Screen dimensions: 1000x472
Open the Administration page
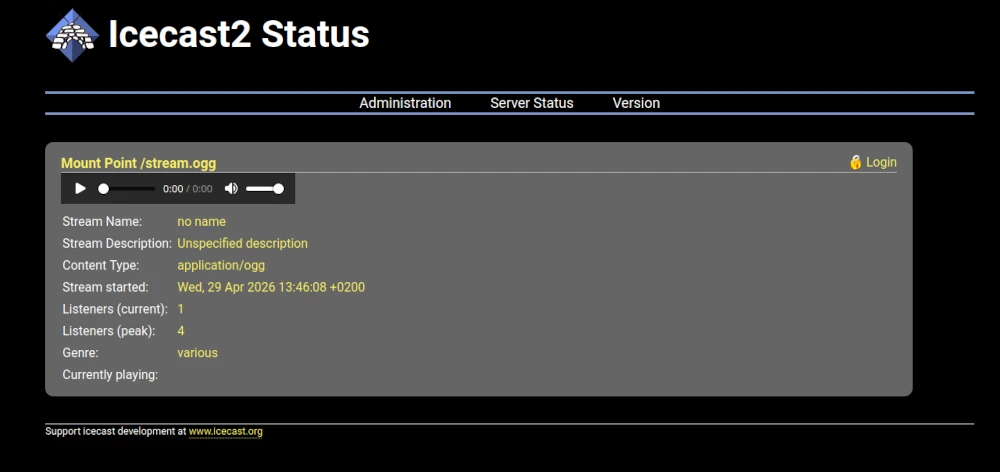[x=405, y=103]
